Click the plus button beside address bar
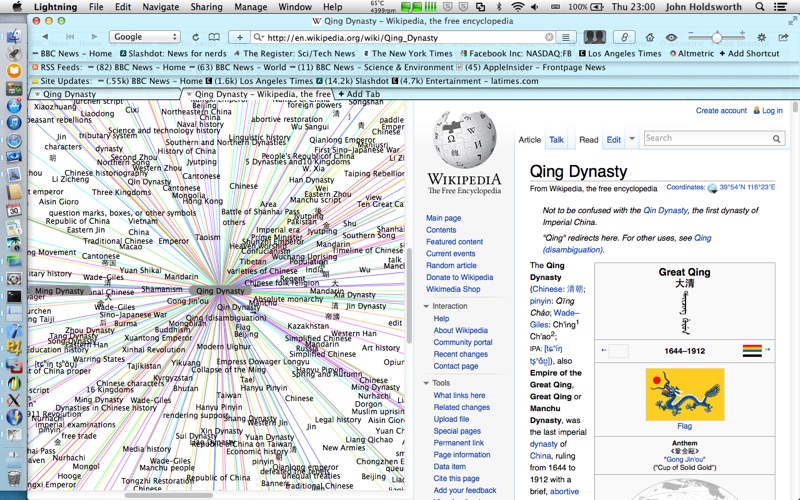This screenshot has height=500, width=800. coord(239,37)
